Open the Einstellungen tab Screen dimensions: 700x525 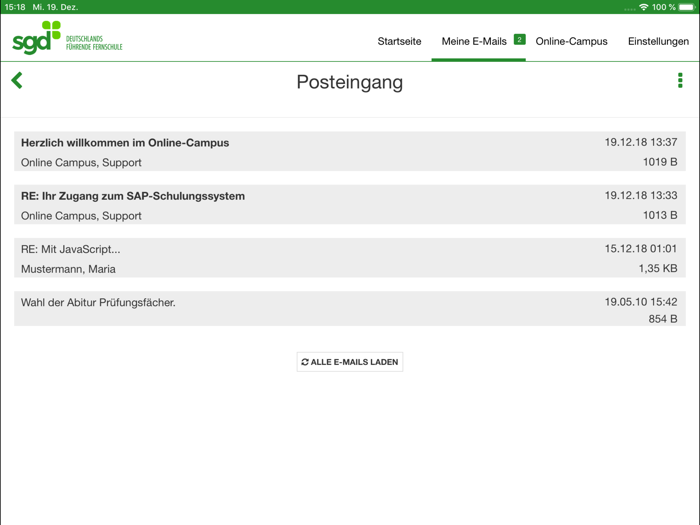(658, 41)
